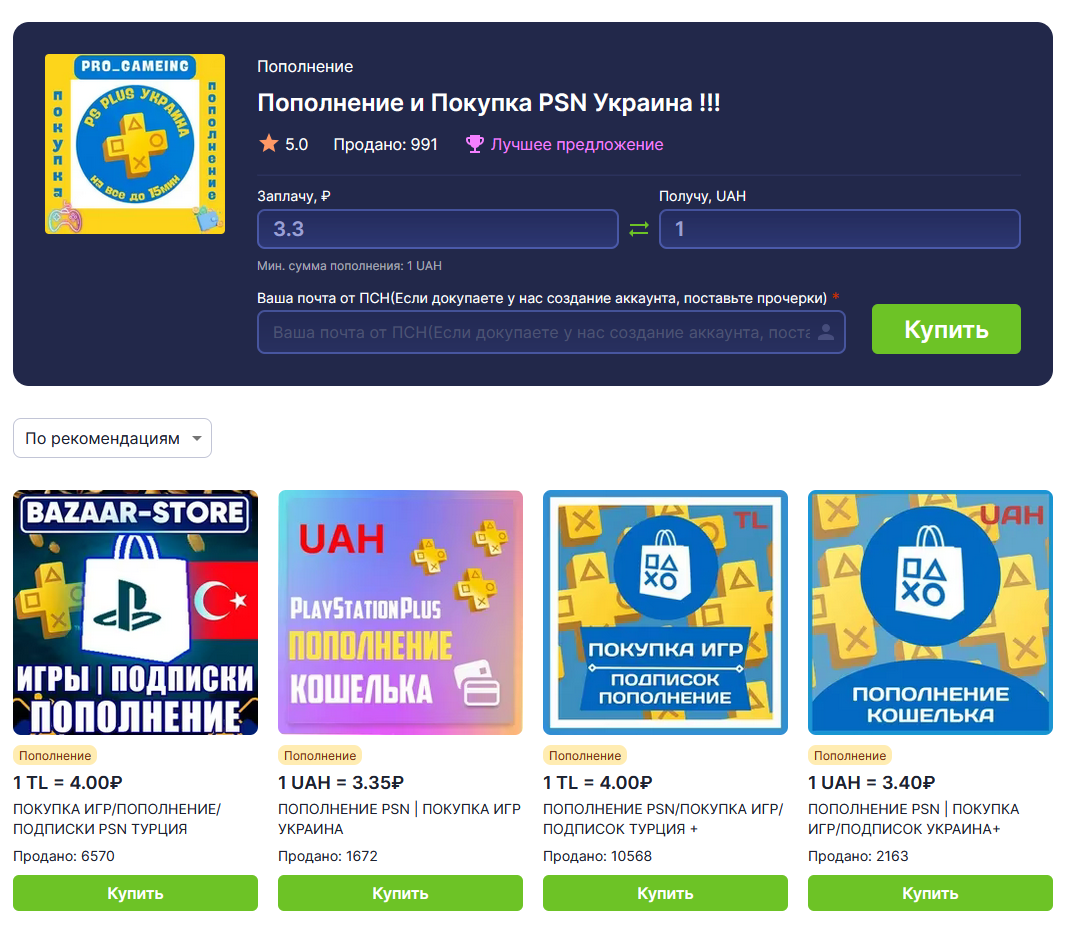Click the 'Получу, UAH' amount field
This screenshot has width=1071, height=929.
839,229
